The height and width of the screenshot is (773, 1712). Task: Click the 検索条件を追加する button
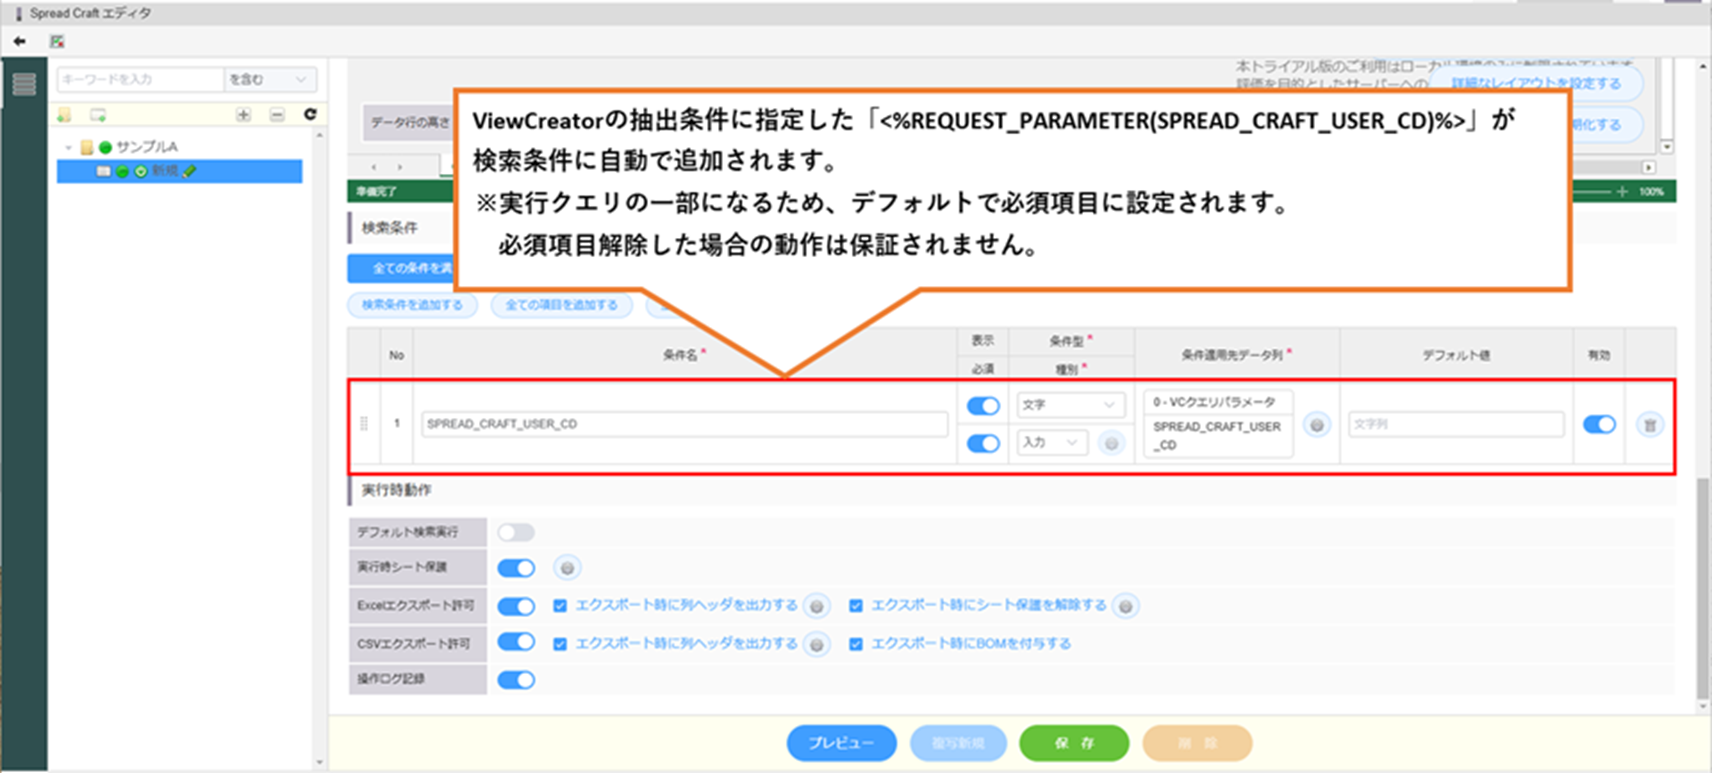tap(412, 305)
